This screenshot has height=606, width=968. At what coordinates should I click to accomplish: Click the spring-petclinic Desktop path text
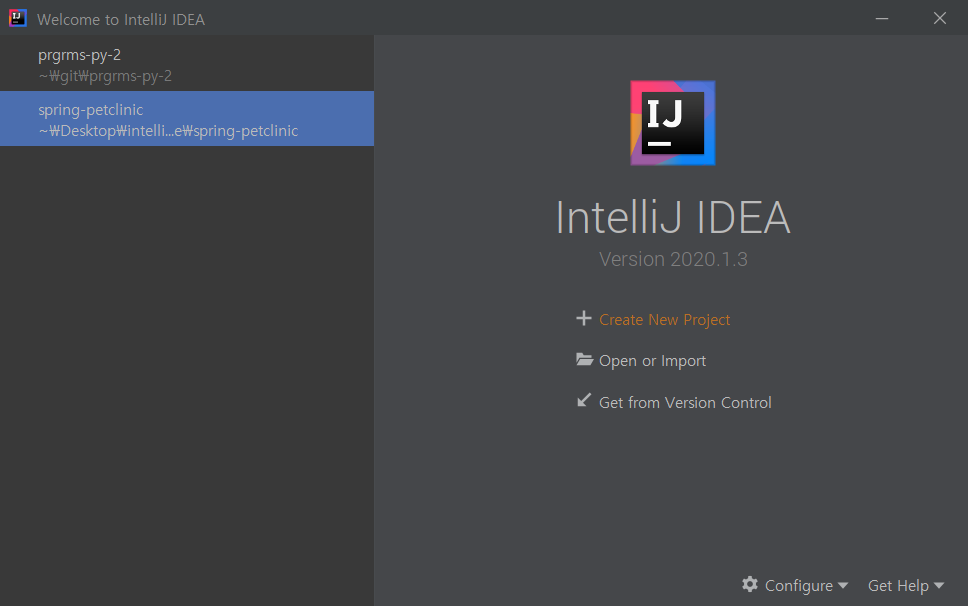tap(168, 131)
